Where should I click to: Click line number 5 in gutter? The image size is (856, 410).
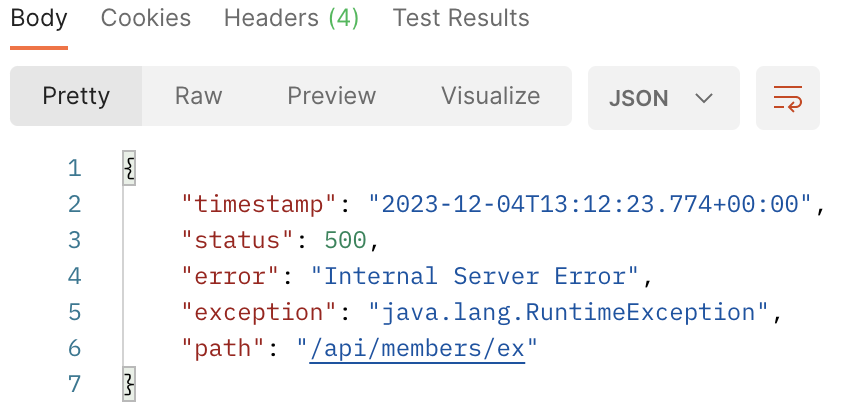pyautogui.click(x=75, y=312)
